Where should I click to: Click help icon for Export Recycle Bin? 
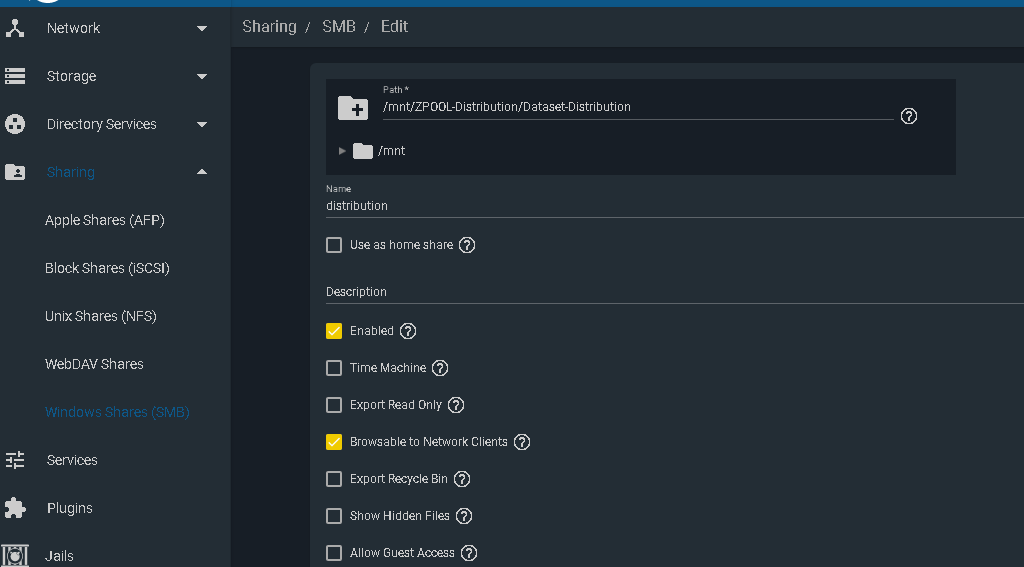[x=462, y=479]
